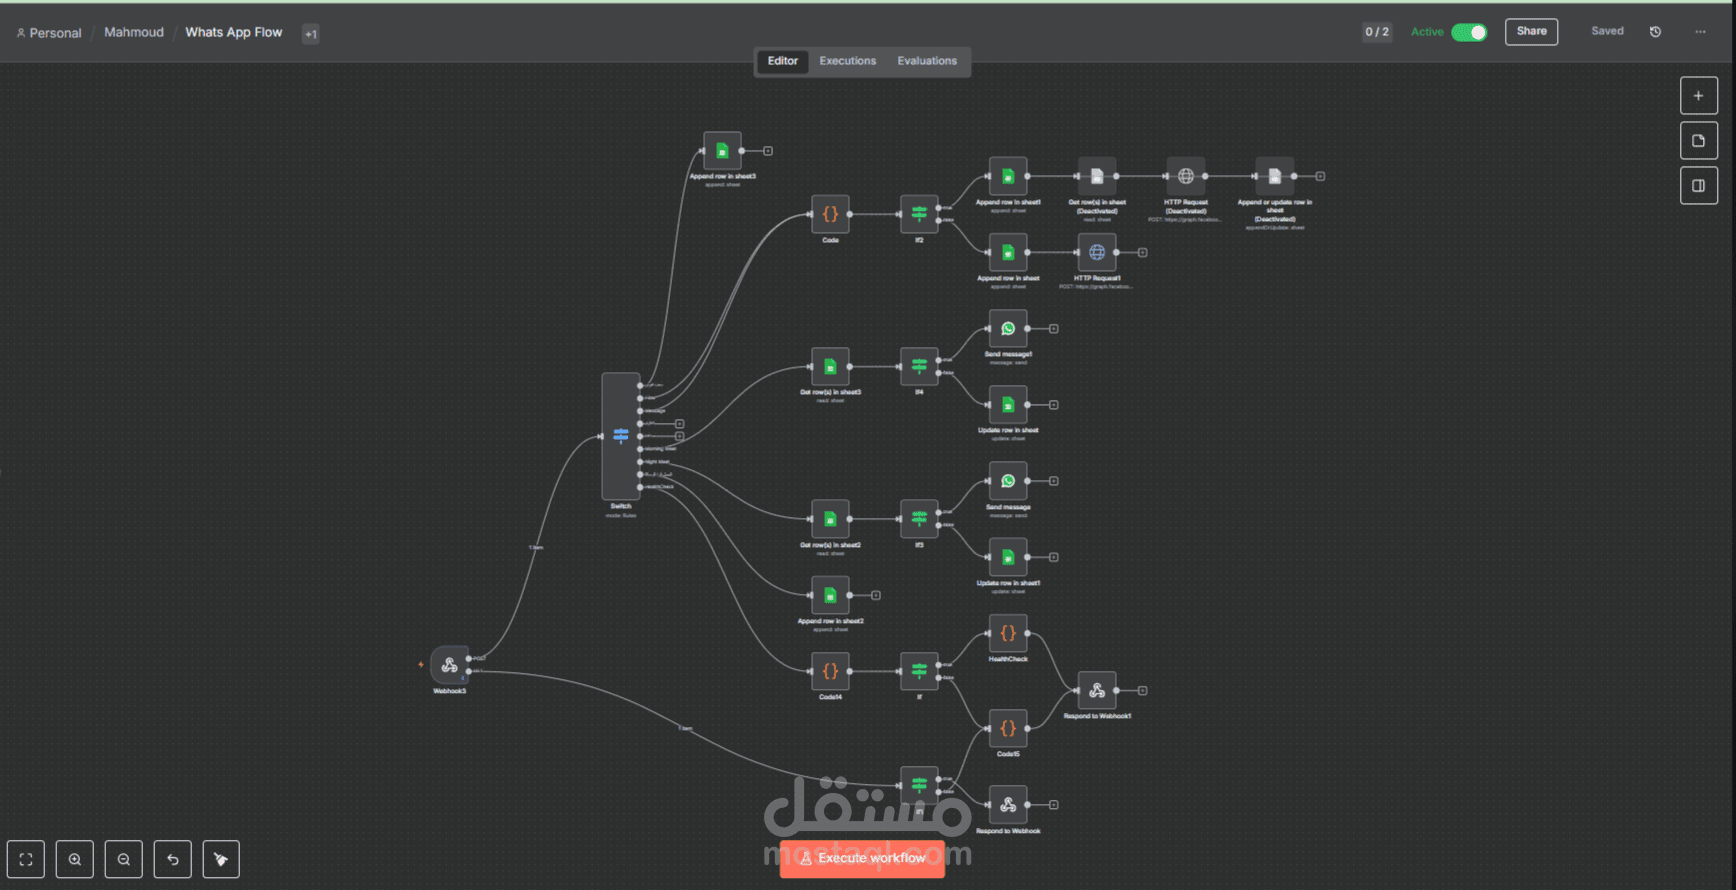Click the Whats App Flow workflow name
This screenshot has width=1736, height=890.
click(234, 32)
